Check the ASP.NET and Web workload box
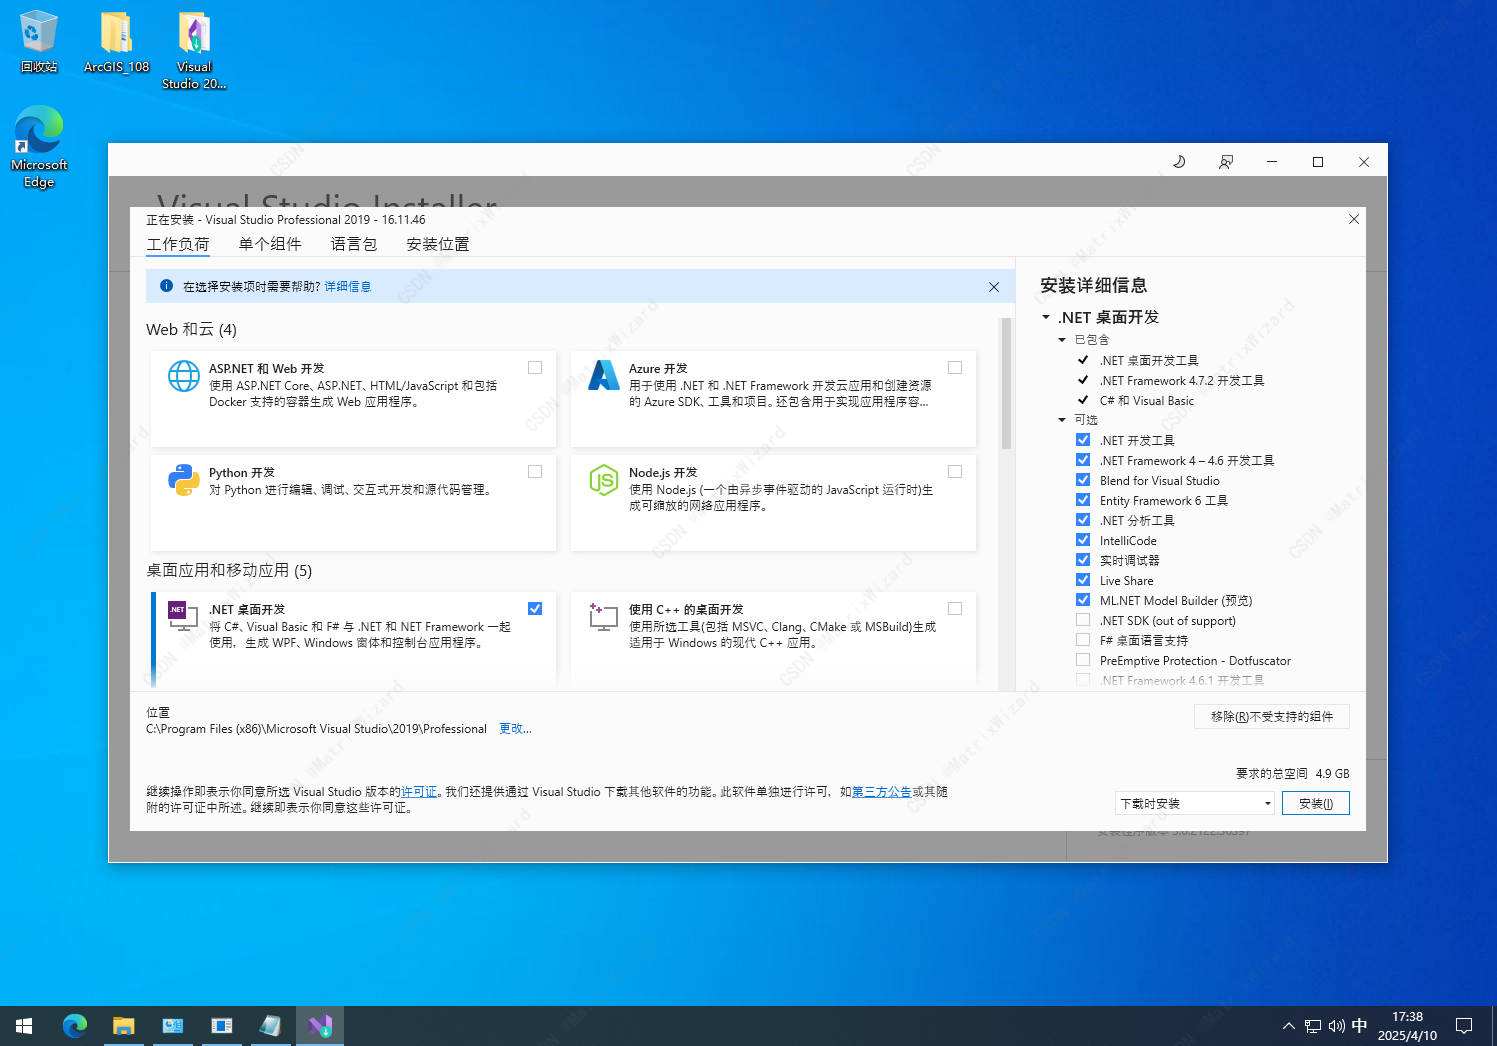 pyautogui.click(x=535, y=368)
